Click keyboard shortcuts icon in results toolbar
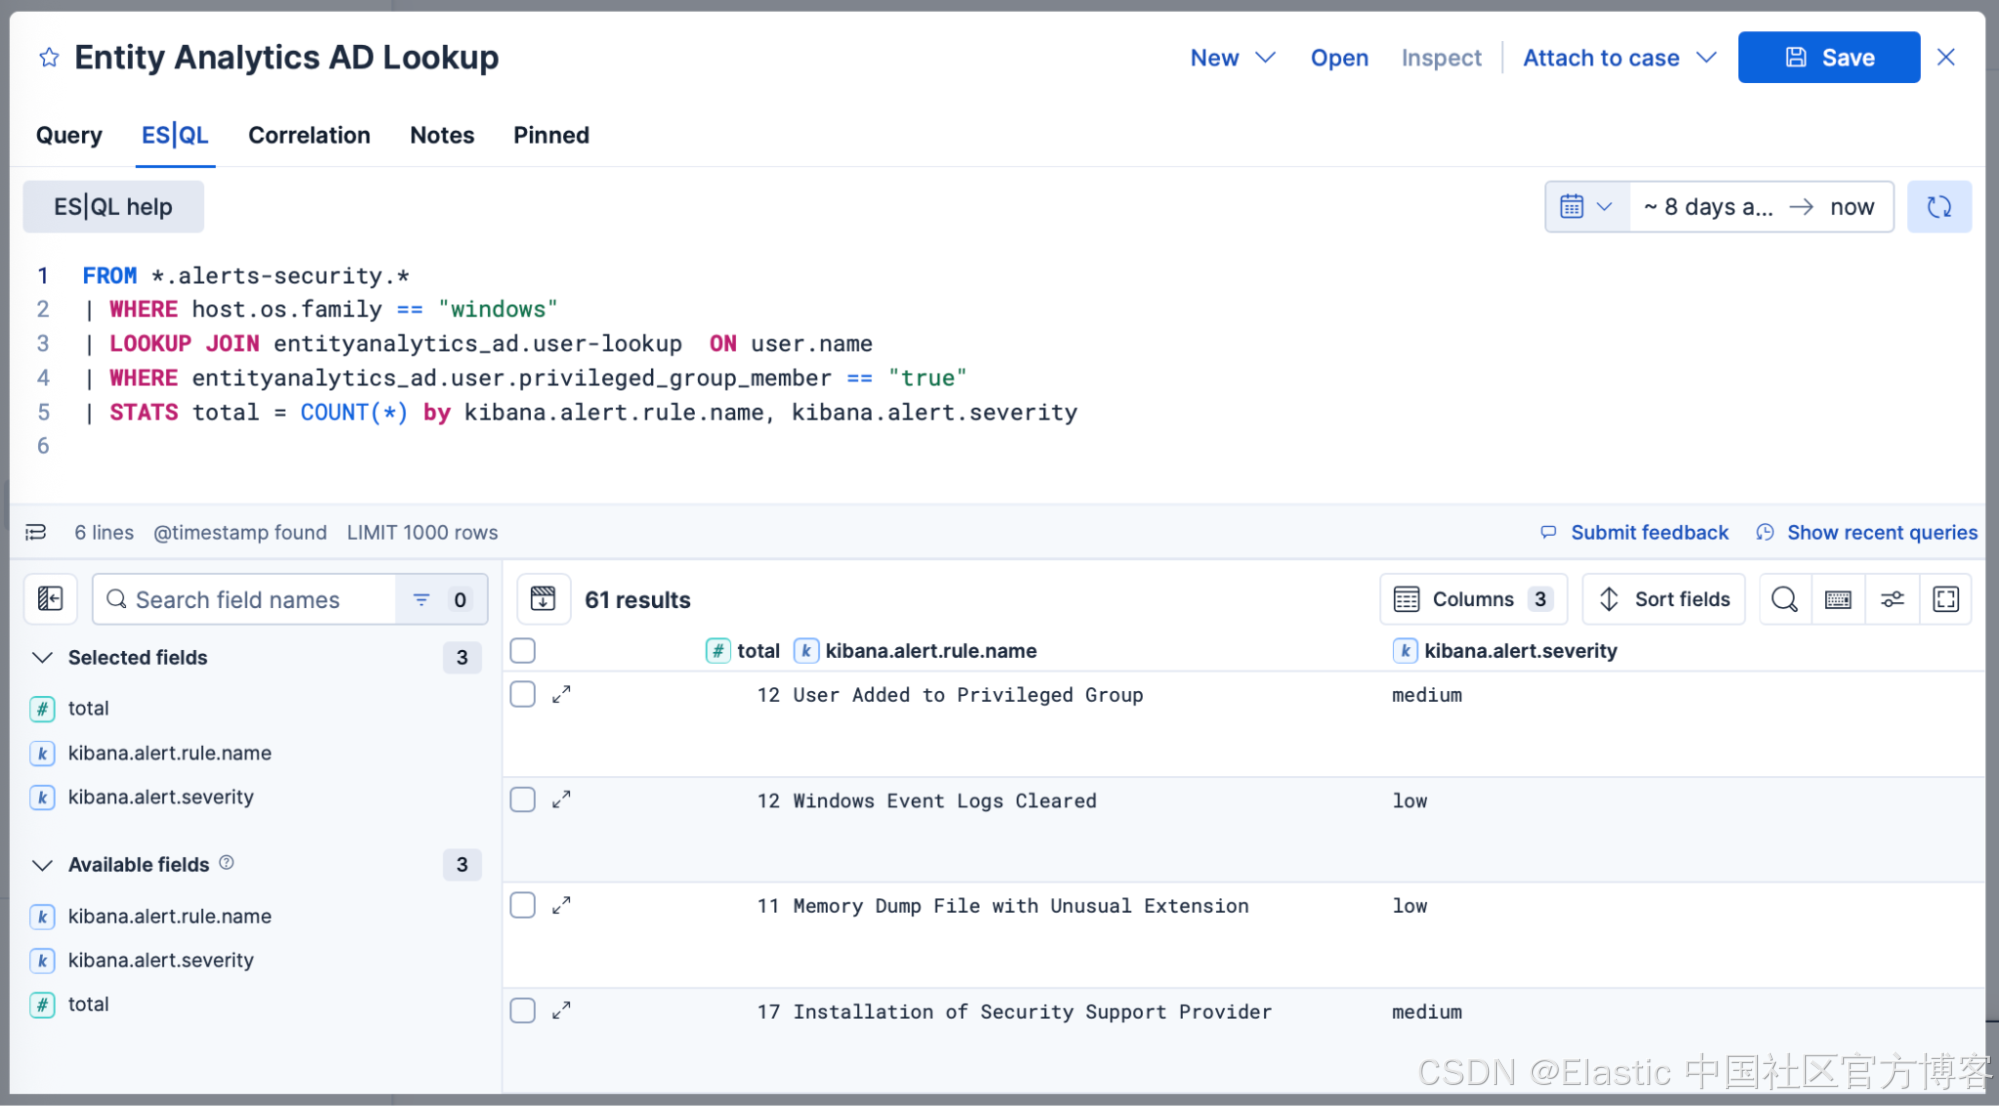This screenshot has height=1106, width=1999. 1837,599
